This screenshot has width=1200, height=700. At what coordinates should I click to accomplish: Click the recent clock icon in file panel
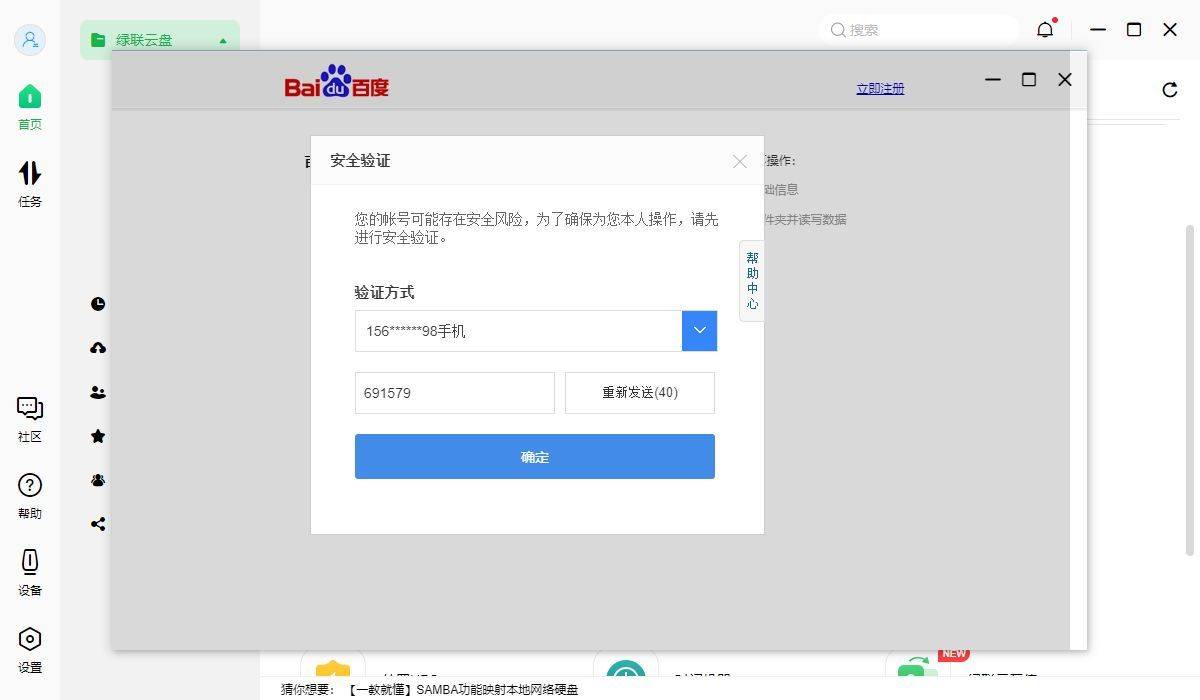pyautogui.click(x=98, y=304)
